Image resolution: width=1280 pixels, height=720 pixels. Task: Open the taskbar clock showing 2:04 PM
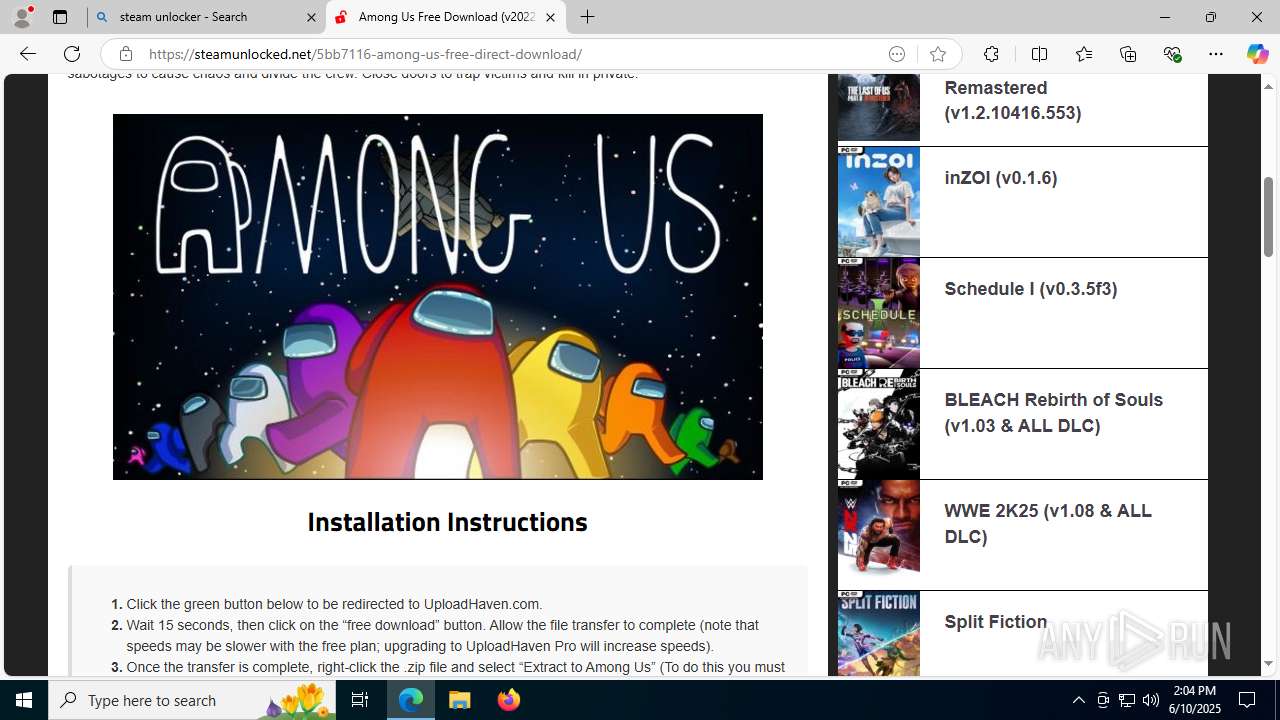coord(1194,700)
